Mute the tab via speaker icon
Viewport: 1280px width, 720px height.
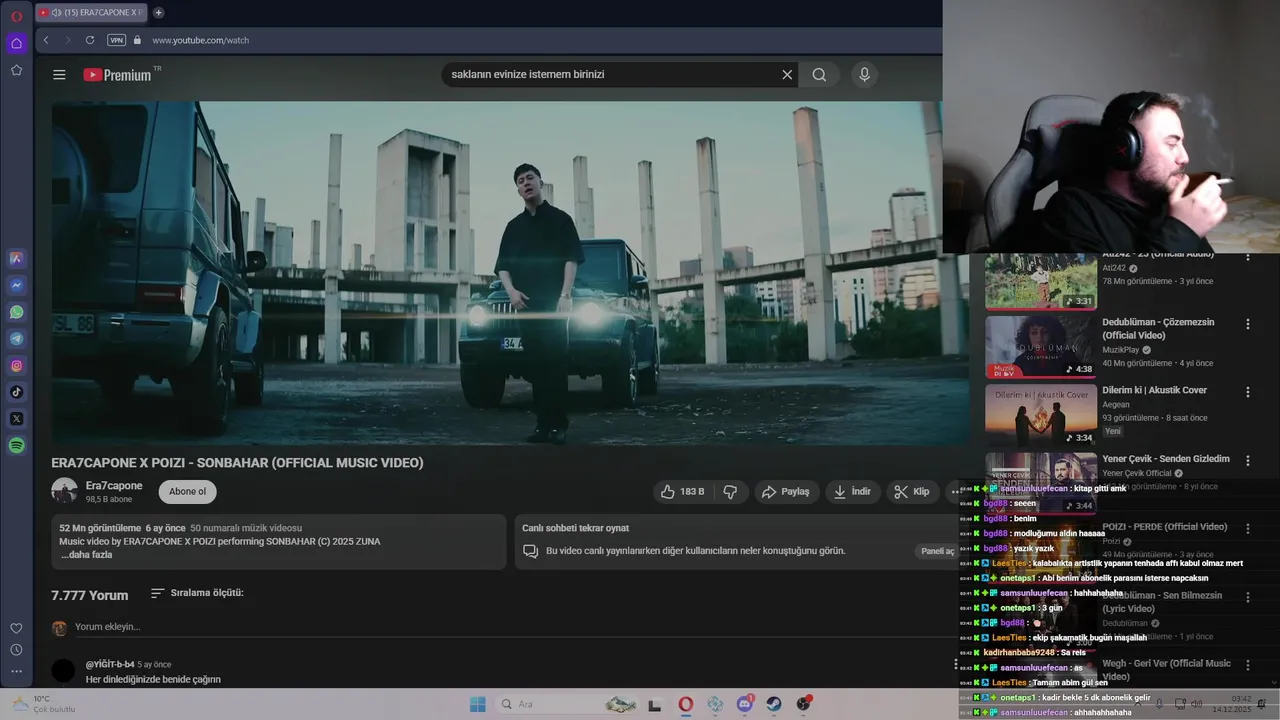[56, 13]
